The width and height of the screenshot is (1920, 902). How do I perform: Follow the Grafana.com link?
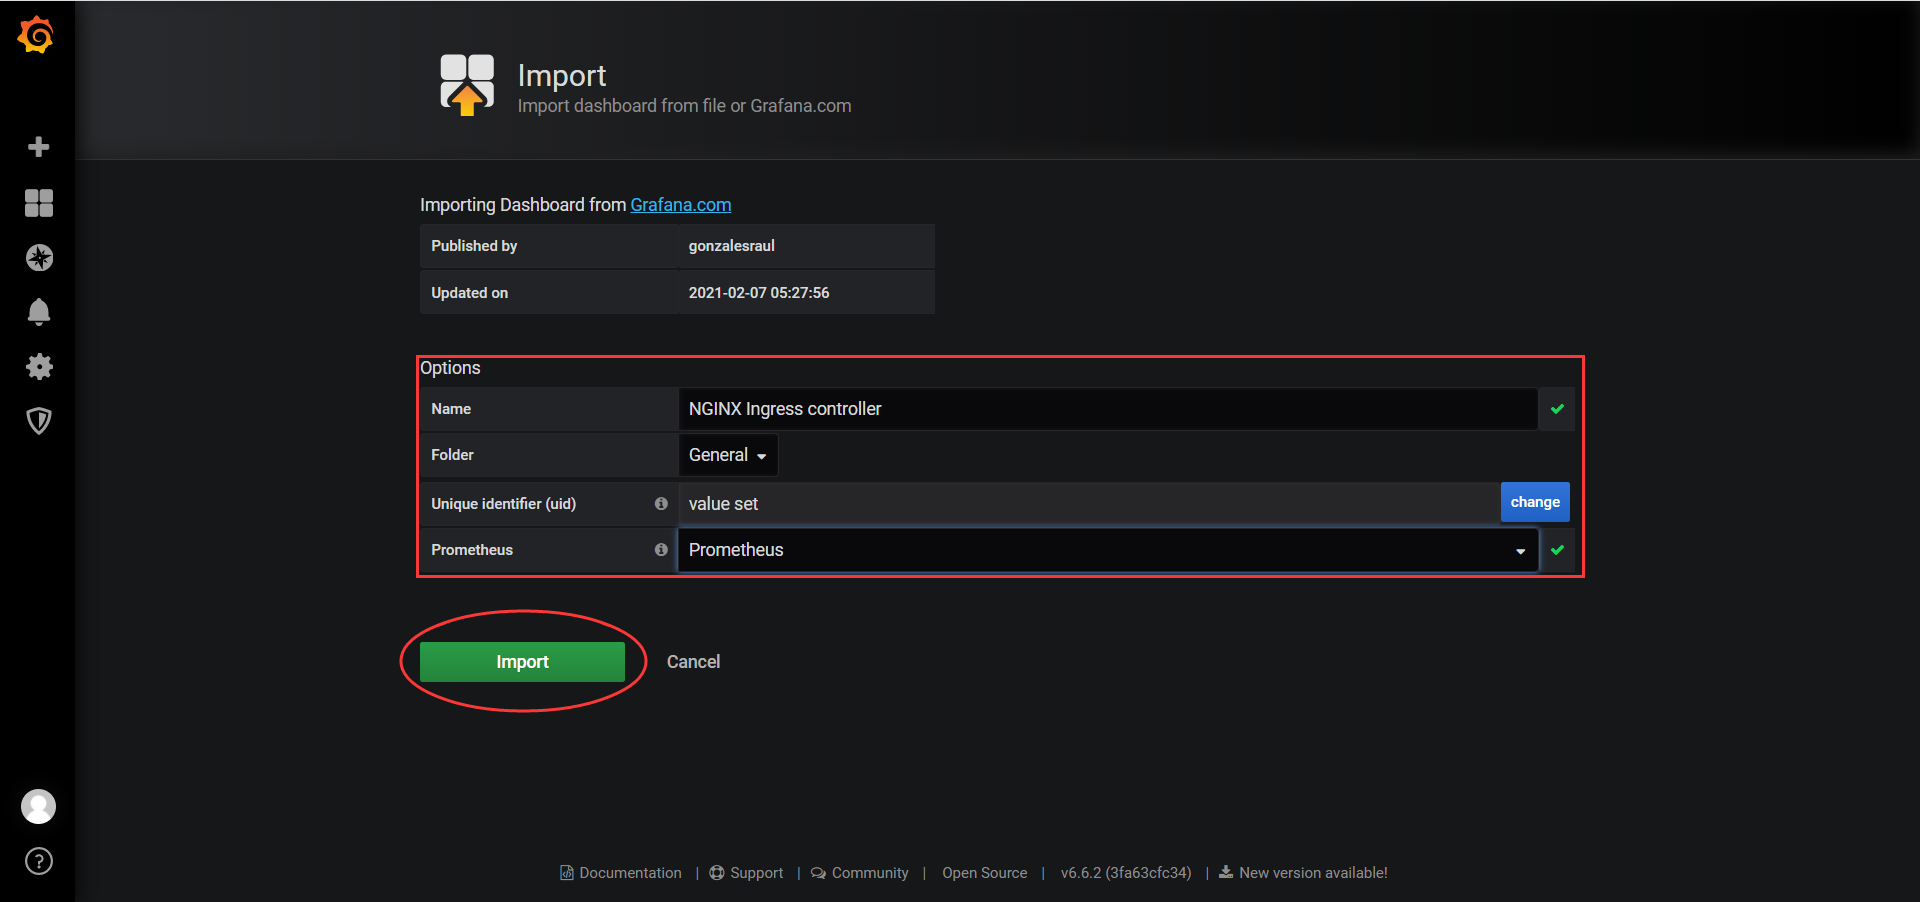680,205
